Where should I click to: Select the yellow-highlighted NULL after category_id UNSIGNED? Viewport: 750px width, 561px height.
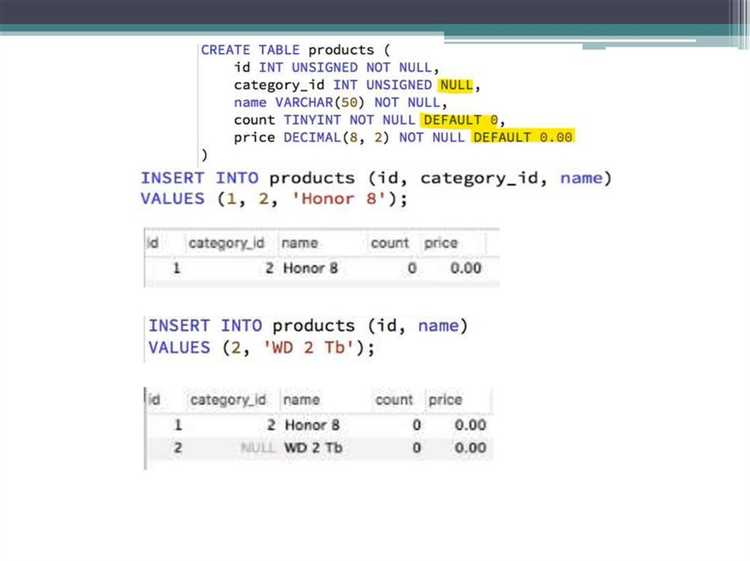456,85
